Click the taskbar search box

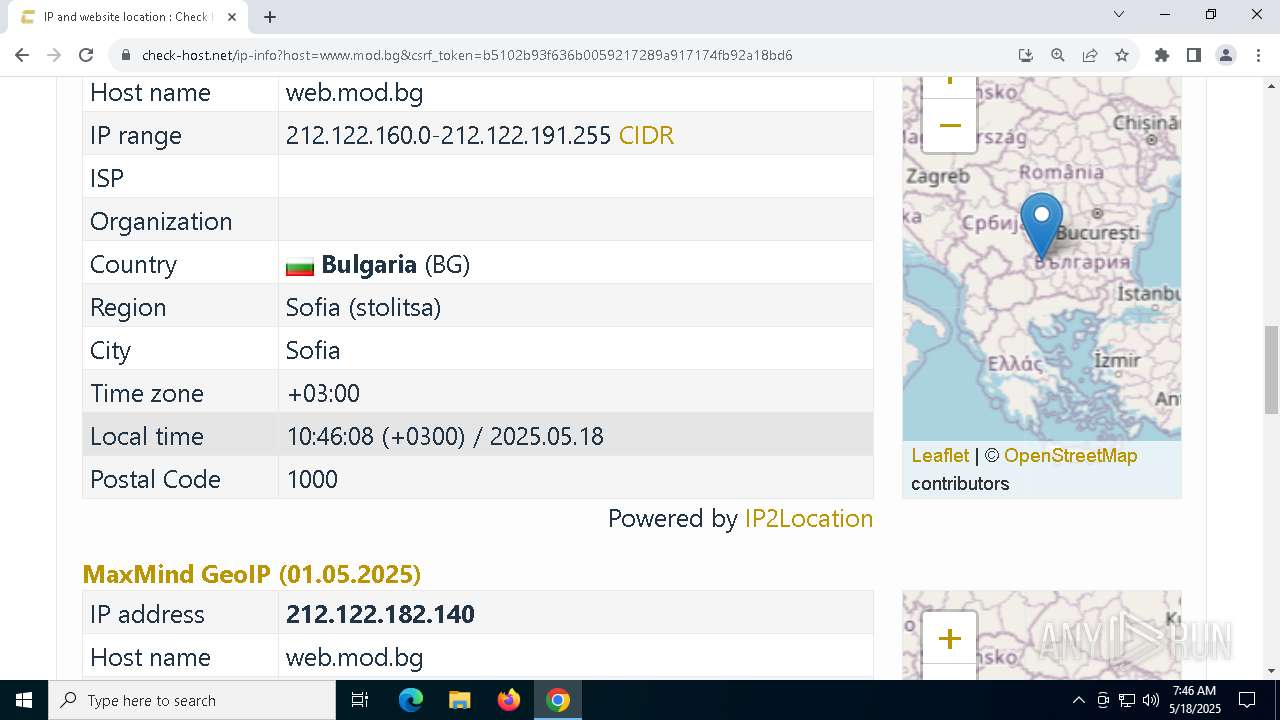[x=192, y=700]
